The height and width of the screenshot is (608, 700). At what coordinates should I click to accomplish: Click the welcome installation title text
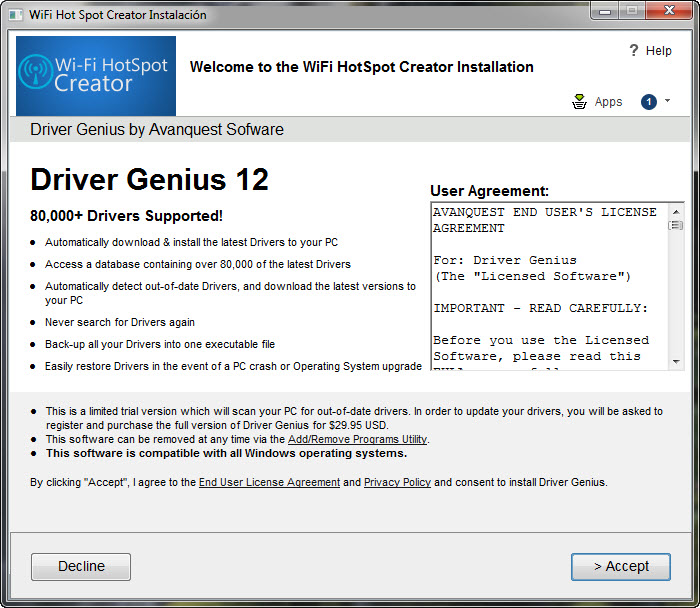(362, 67)
